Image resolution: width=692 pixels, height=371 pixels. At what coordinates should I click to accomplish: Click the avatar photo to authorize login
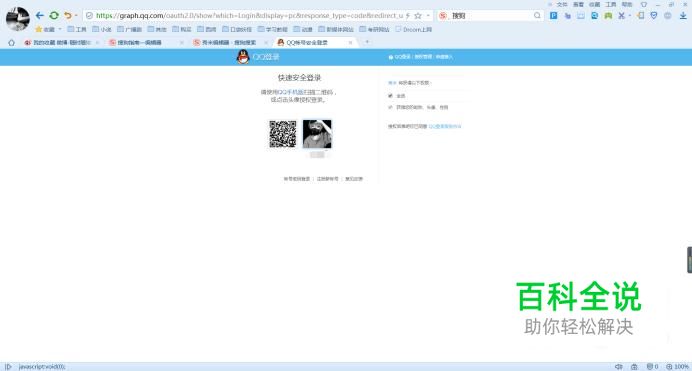[x=317, y=134]
